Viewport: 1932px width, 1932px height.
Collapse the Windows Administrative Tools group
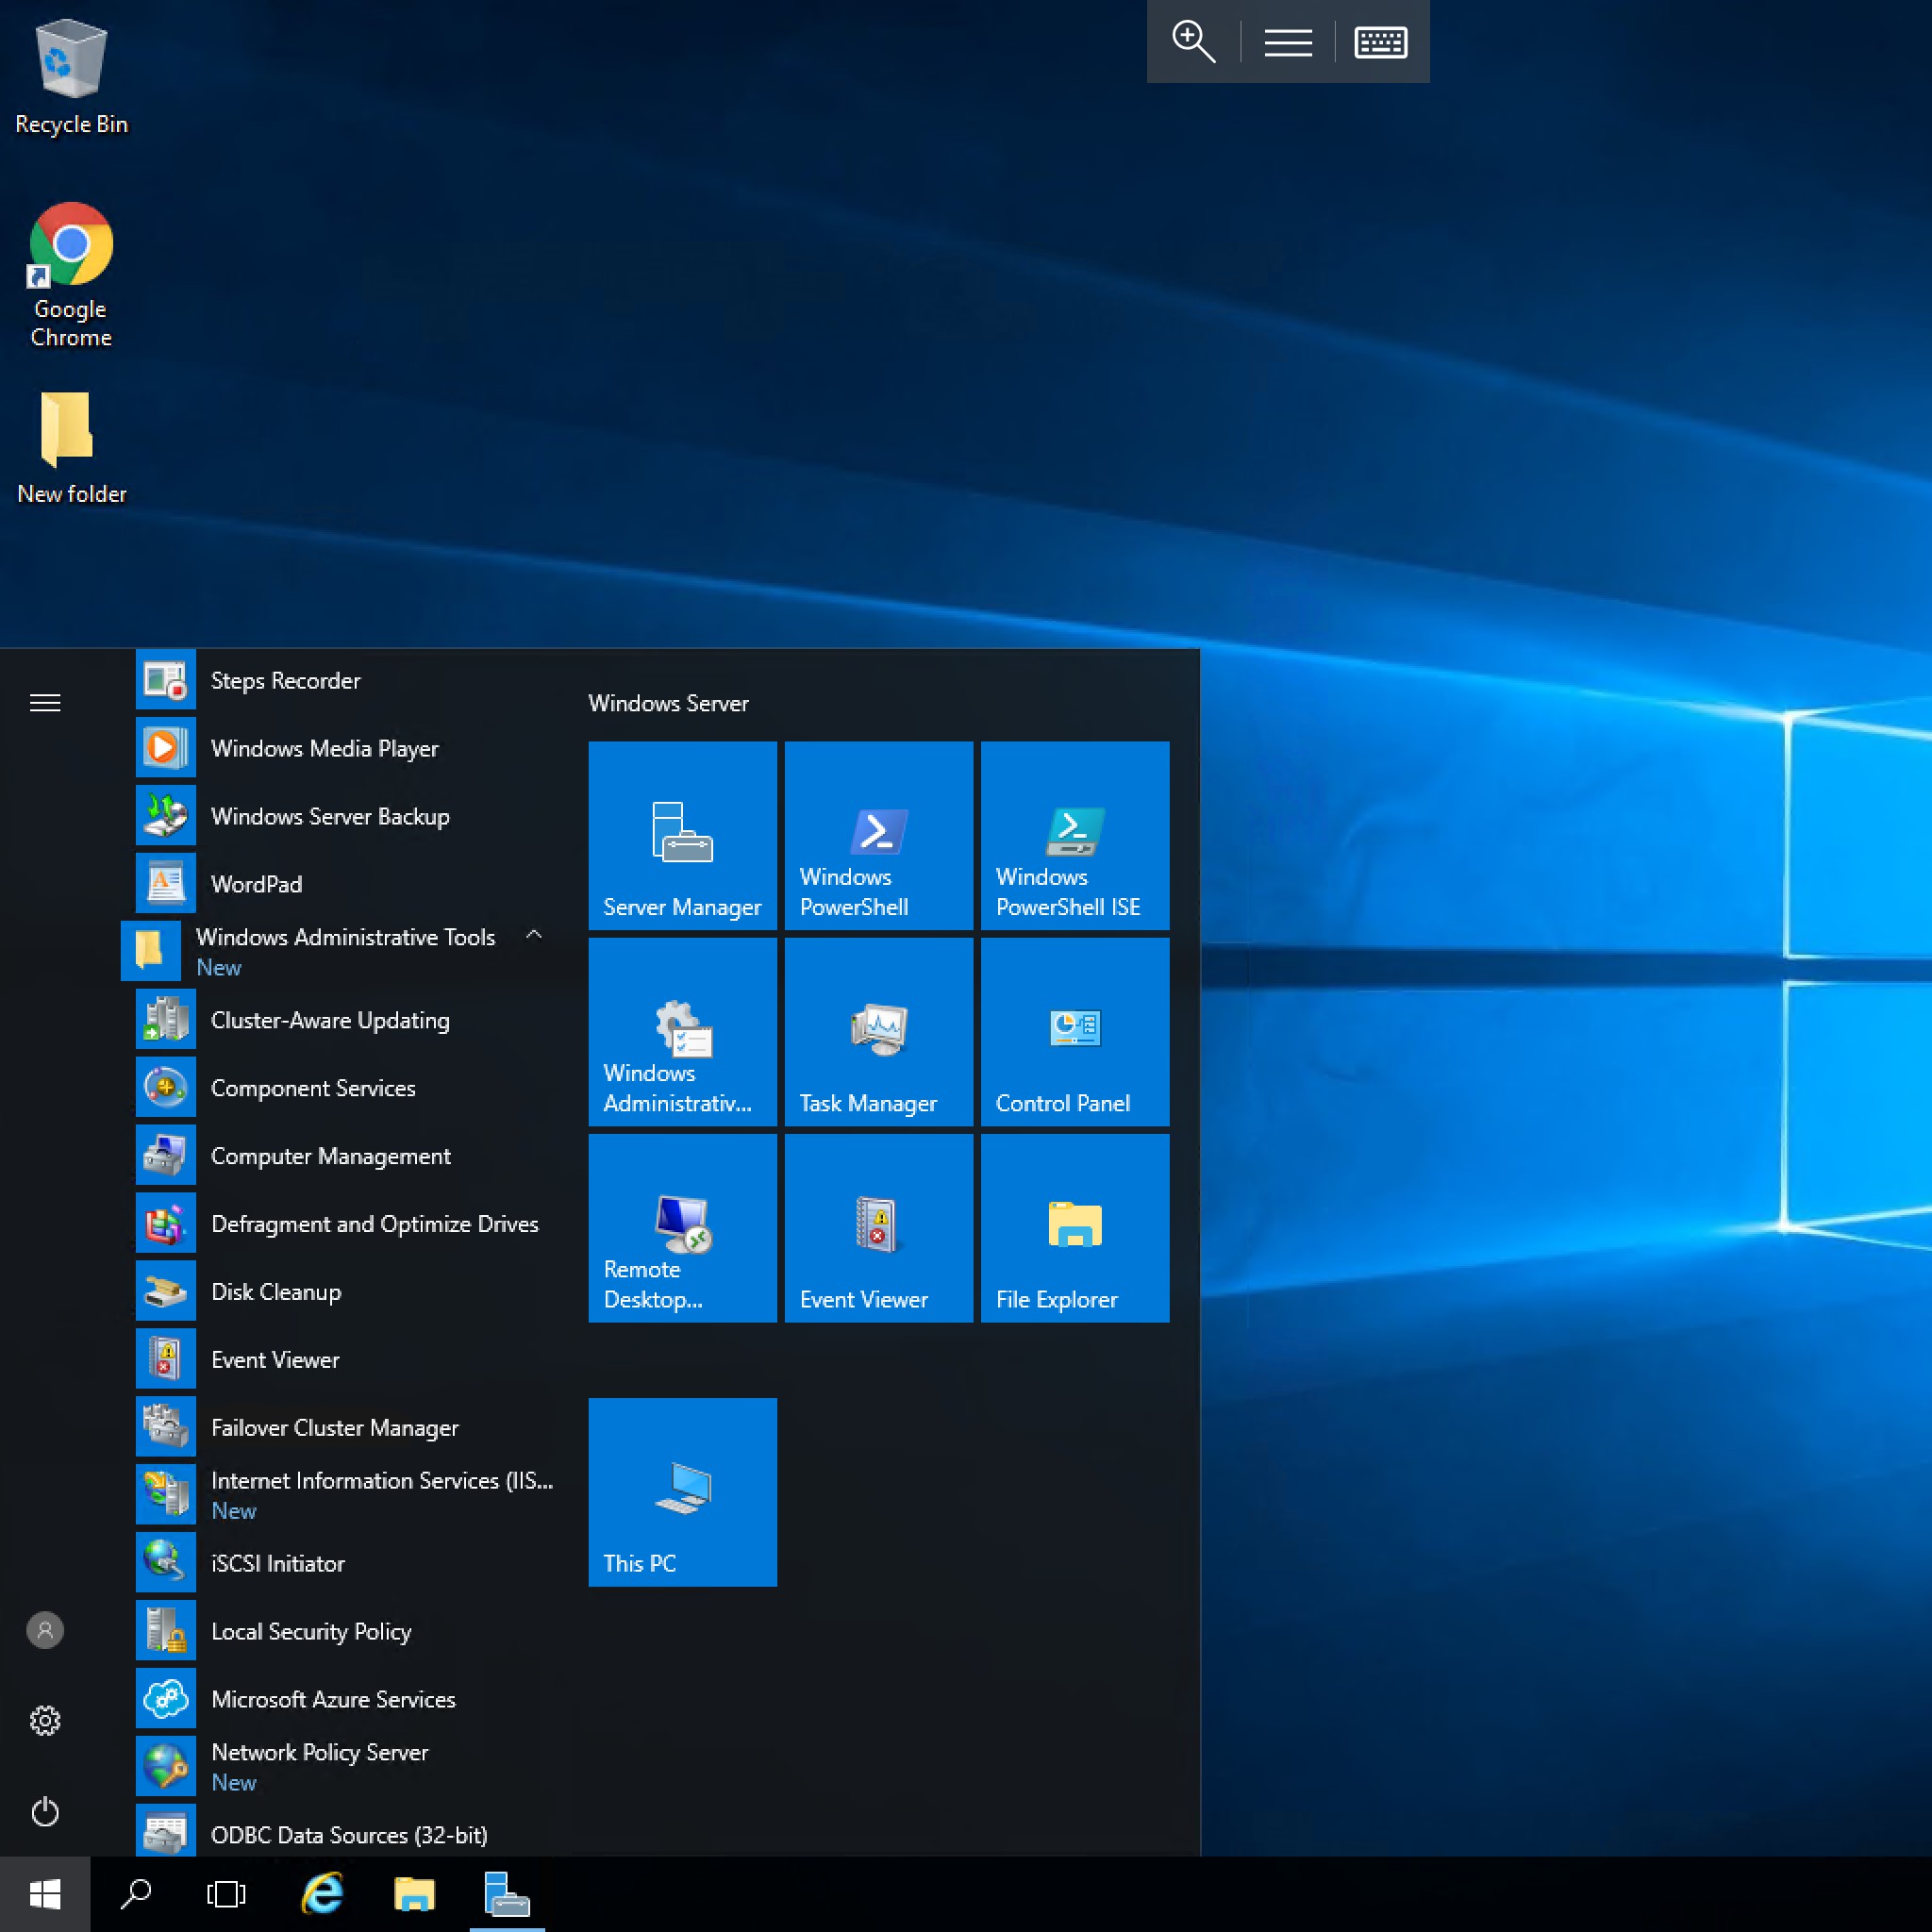point(535,935)
